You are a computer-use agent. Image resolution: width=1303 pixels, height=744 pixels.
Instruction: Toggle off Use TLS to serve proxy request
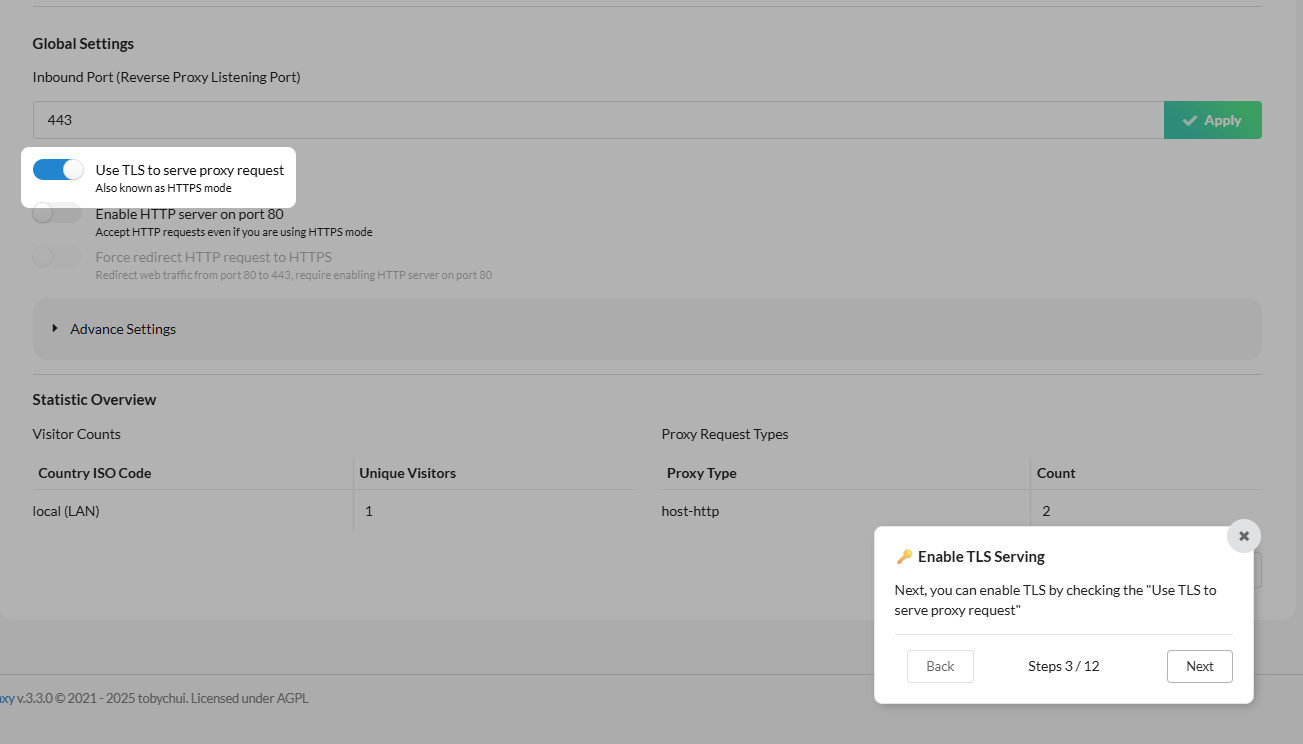[58, 170]
